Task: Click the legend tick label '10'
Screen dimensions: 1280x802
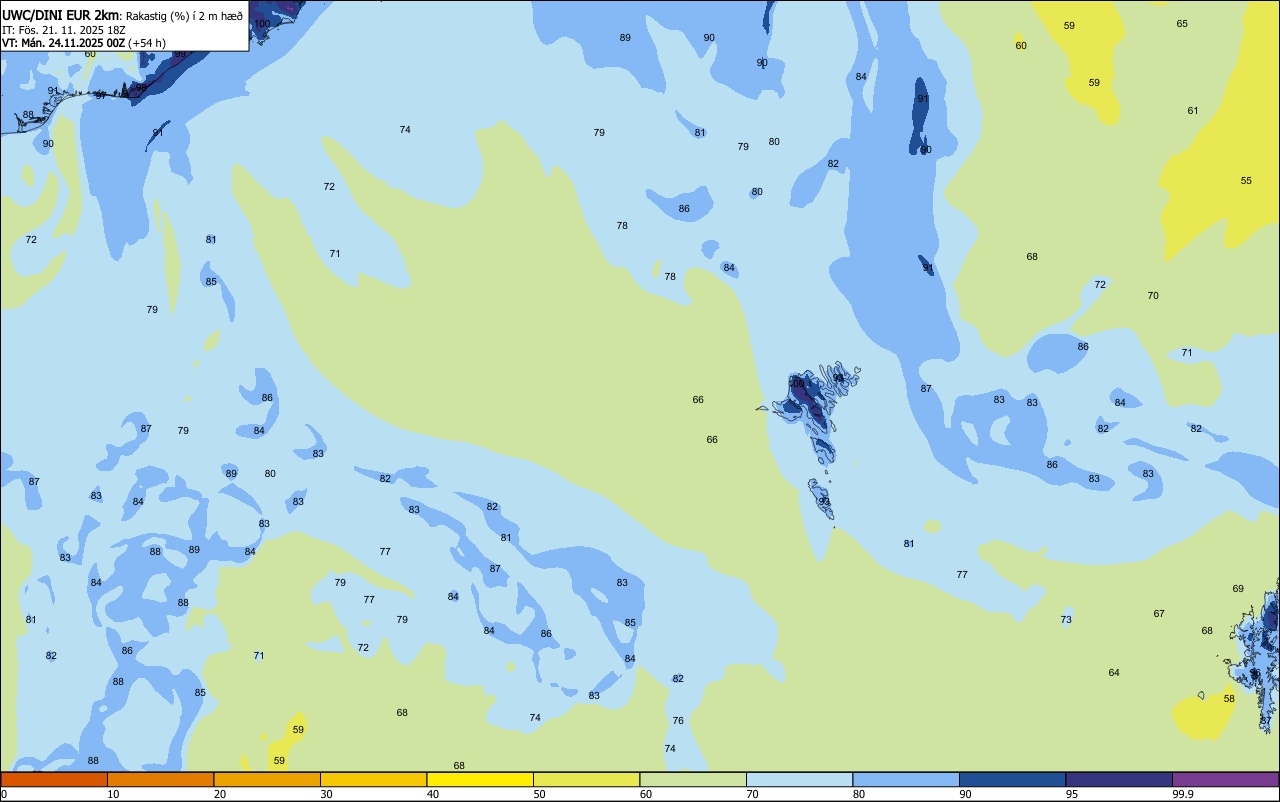Action: [x=113, y=794]
